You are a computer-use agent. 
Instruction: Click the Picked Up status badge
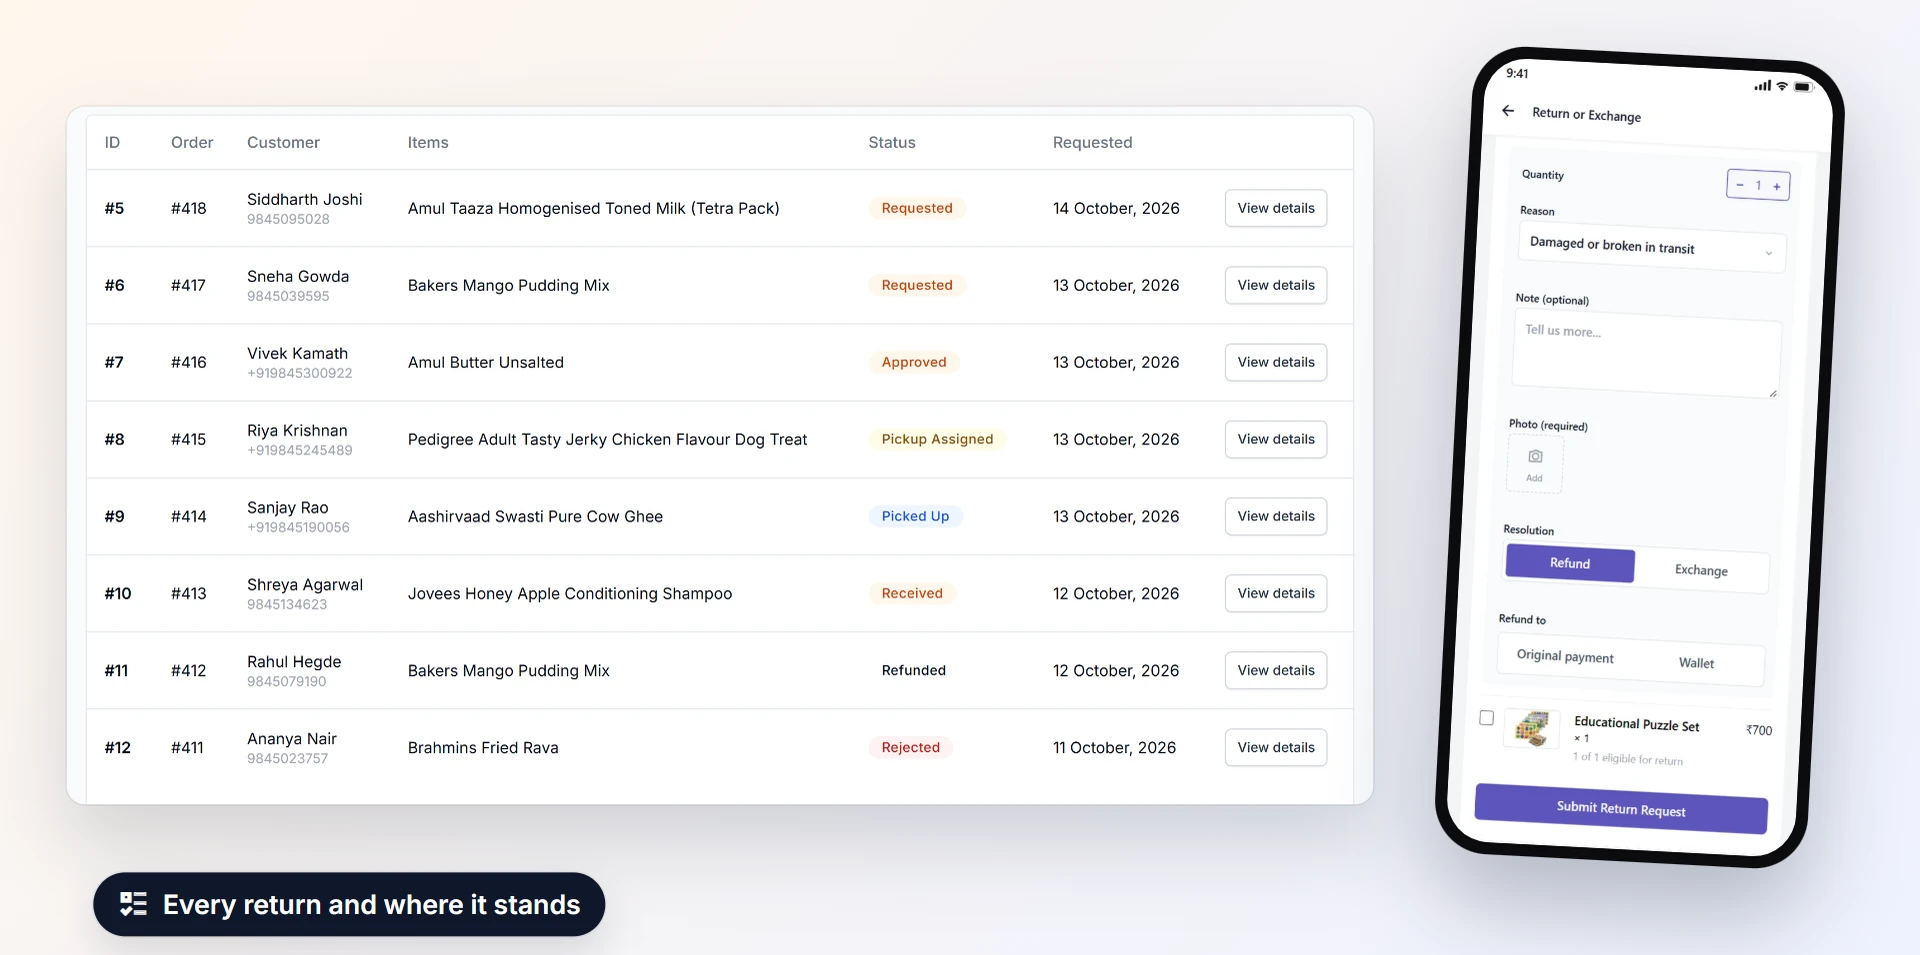click(915, 516)
